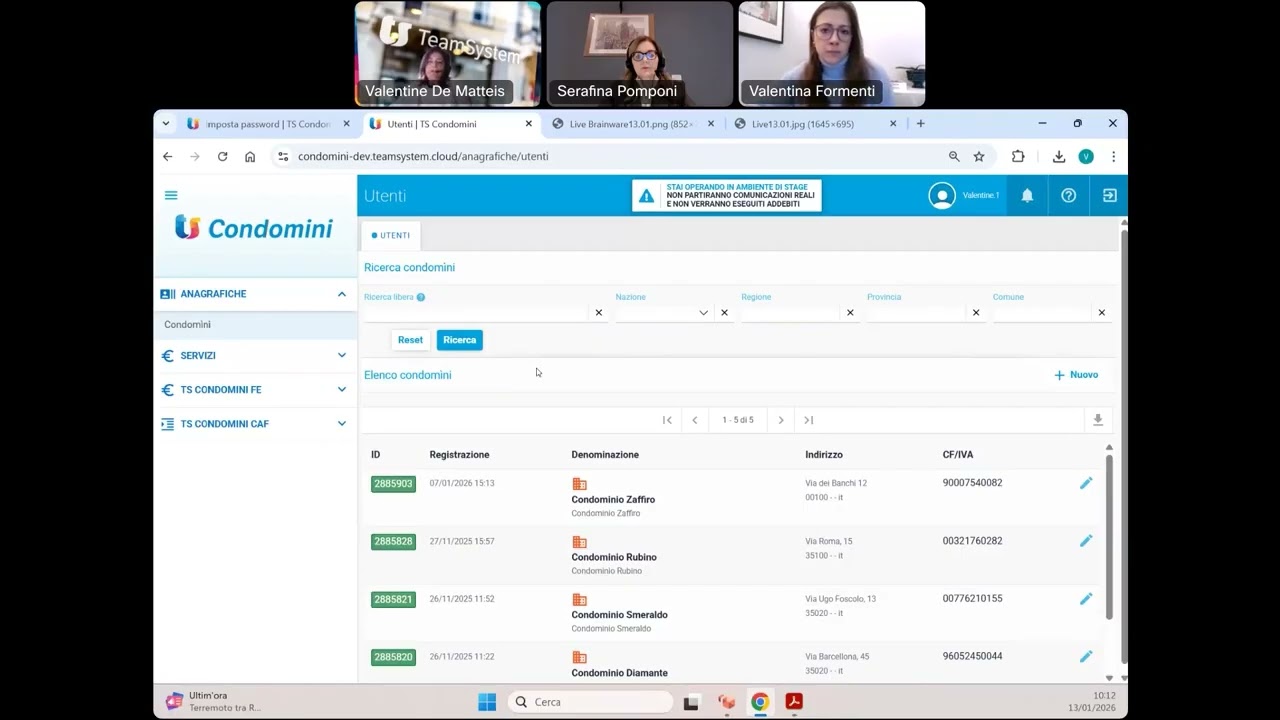
Task: Click the Reset button
Action: (x=410, y=340)
